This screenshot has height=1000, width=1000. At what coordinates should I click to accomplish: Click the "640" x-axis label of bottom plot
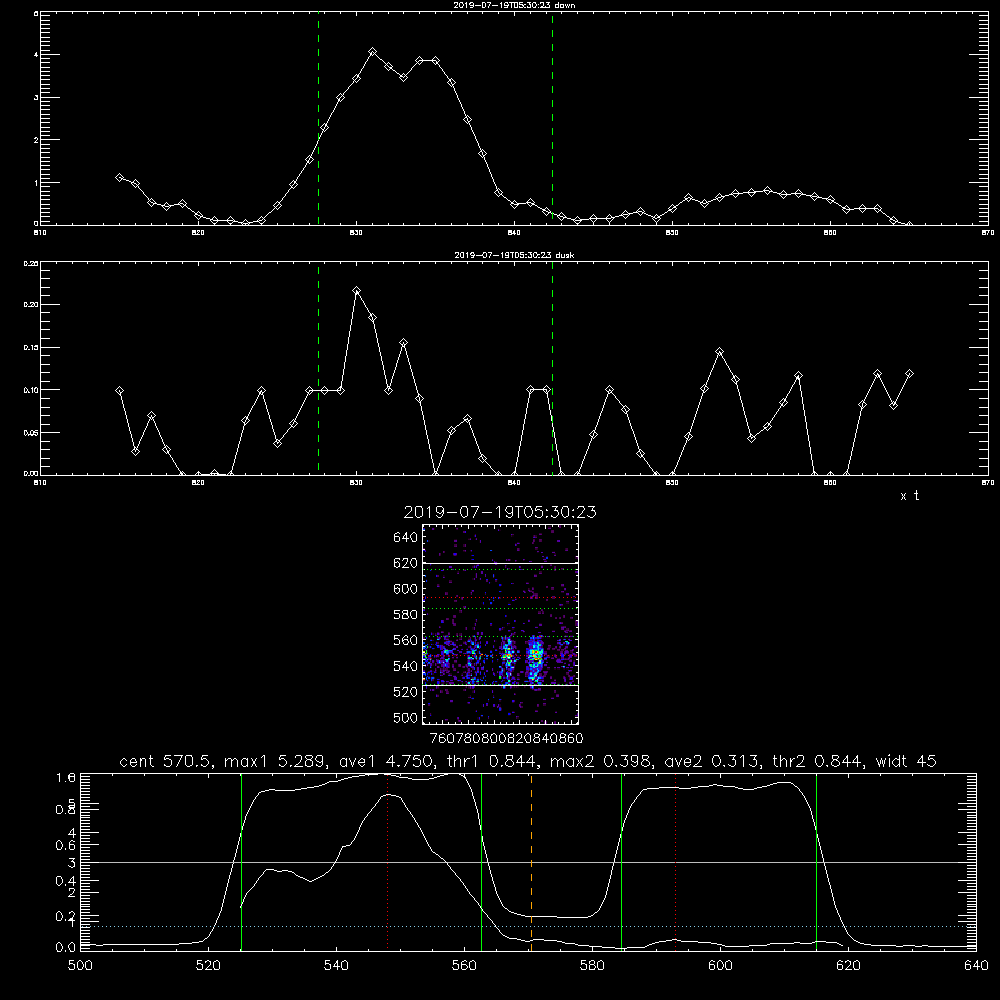(976, 966)
